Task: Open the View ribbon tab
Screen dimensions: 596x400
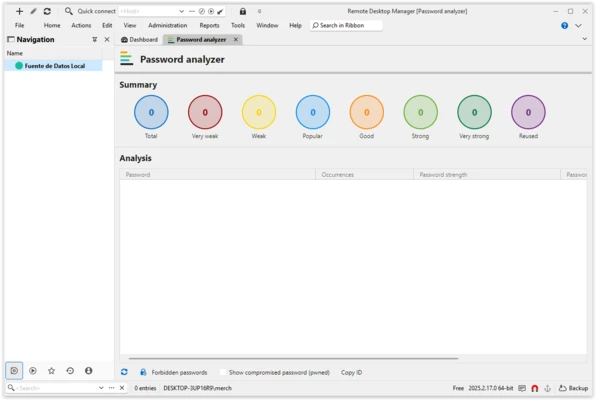Action: pyautogui.click(x=130, y=25)
